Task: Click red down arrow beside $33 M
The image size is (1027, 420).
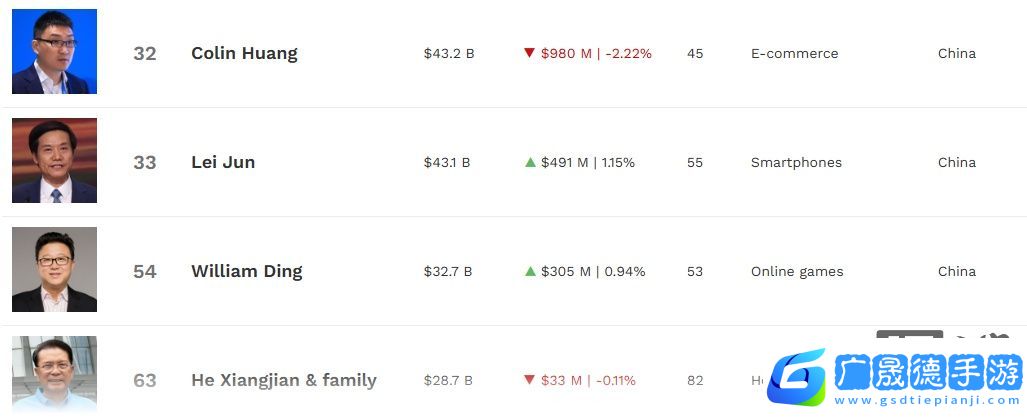Action: (530, 379)
